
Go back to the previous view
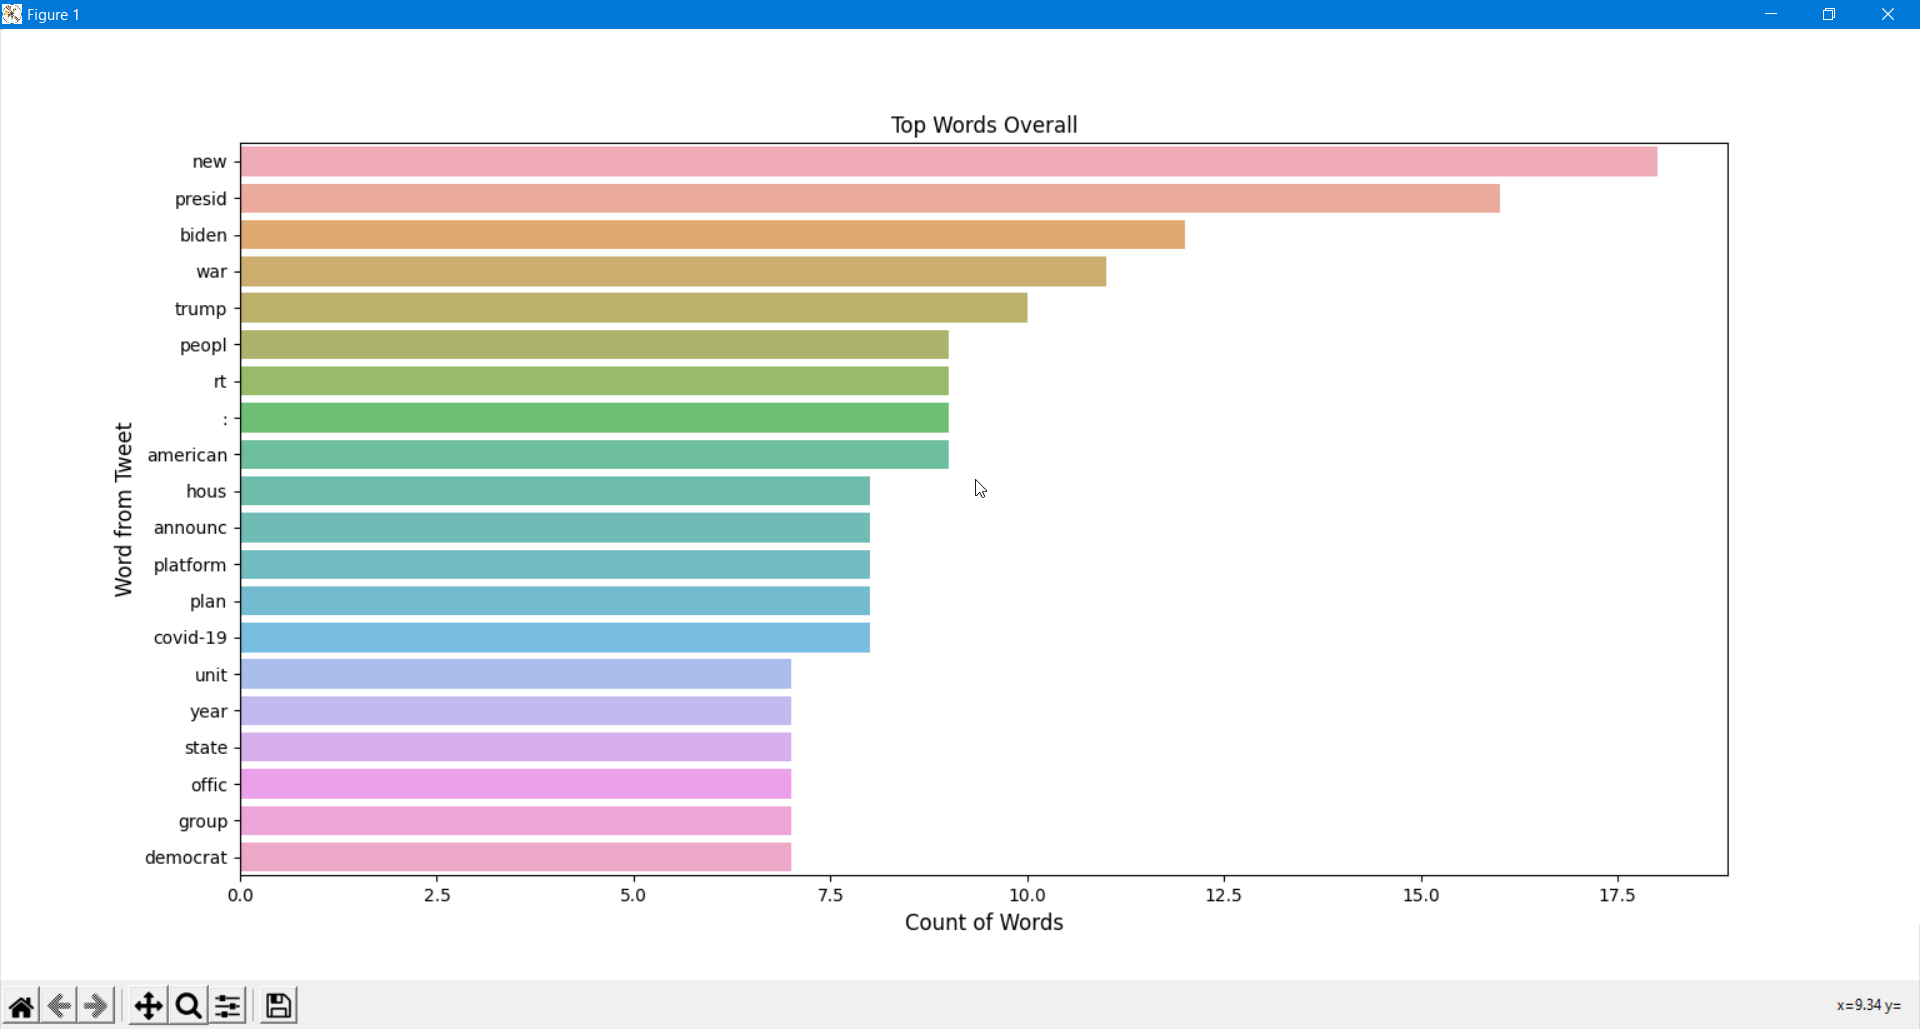(x=59, y=1005)
